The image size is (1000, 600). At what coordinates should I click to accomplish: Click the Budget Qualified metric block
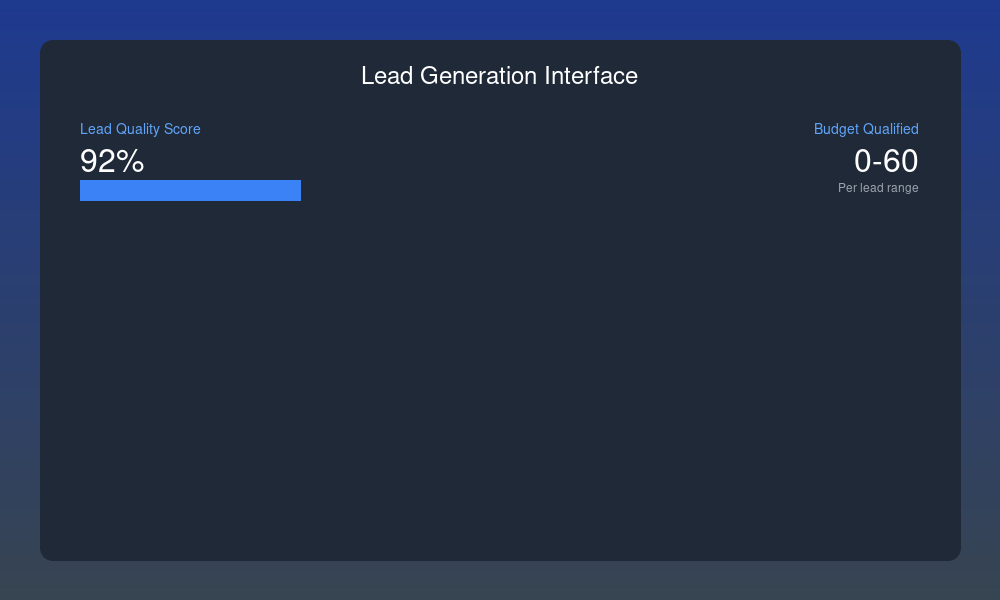click(866, 160)
